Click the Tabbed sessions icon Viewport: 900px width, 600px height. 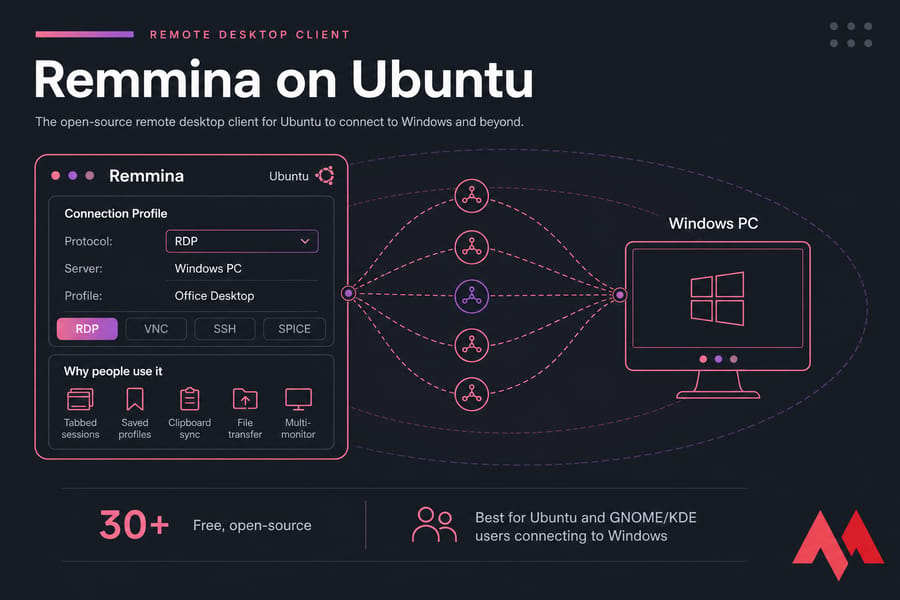pyautogui.click(x=80, y=399)
